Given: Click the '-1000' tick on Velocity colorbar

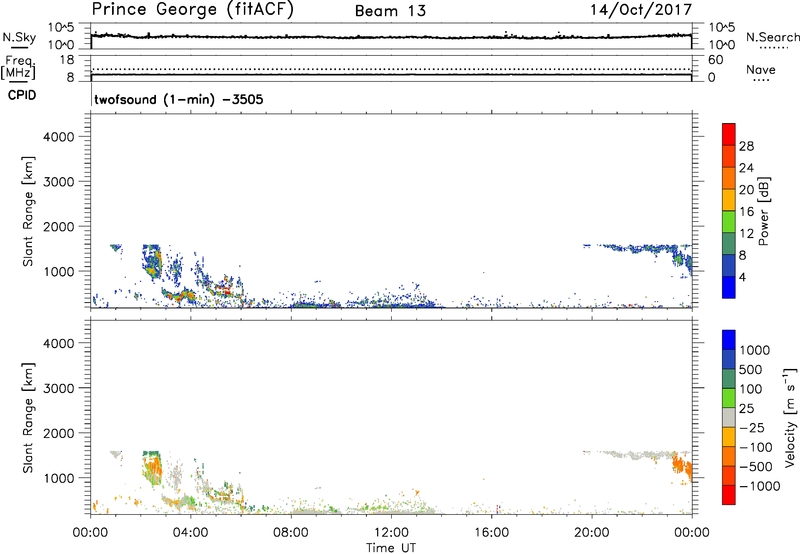Looking at the screenshot, I should coord(759,486).
